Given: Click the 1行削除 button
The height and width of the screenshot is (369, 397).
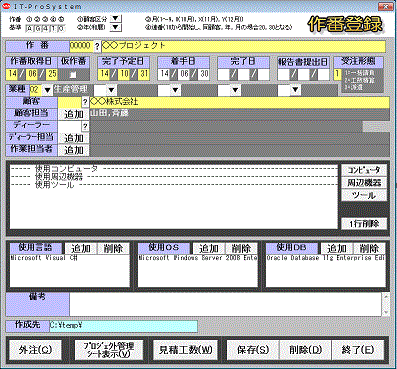Looking at the screenshot, I should click(364, 224).
